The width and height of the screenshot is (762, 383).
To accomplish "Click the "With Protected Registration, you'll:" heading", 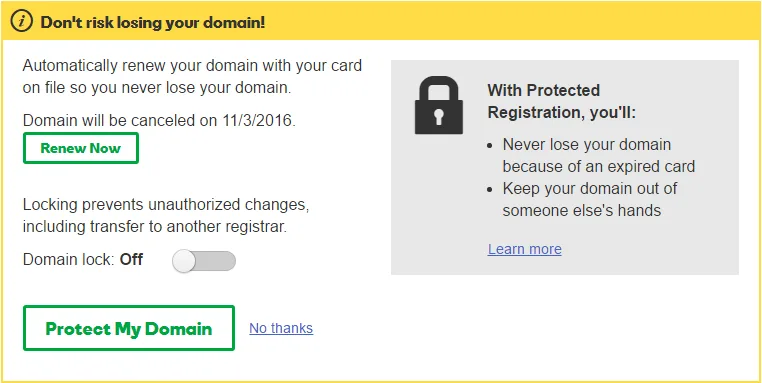I will (x=562, y=101).
